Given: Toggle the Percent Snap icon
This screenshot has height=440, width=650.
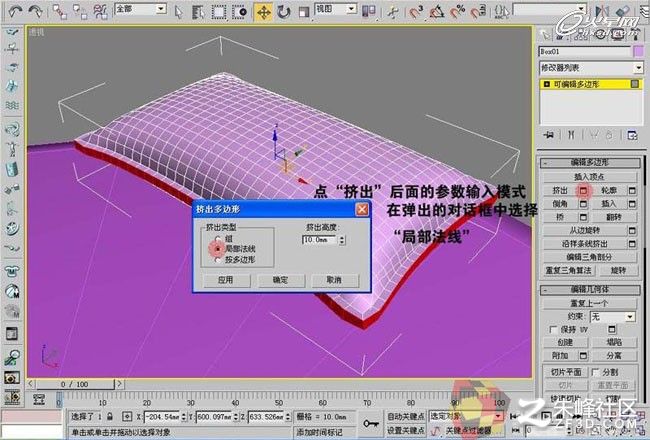Looking at the screenshot, I should (x=457, y=12).
